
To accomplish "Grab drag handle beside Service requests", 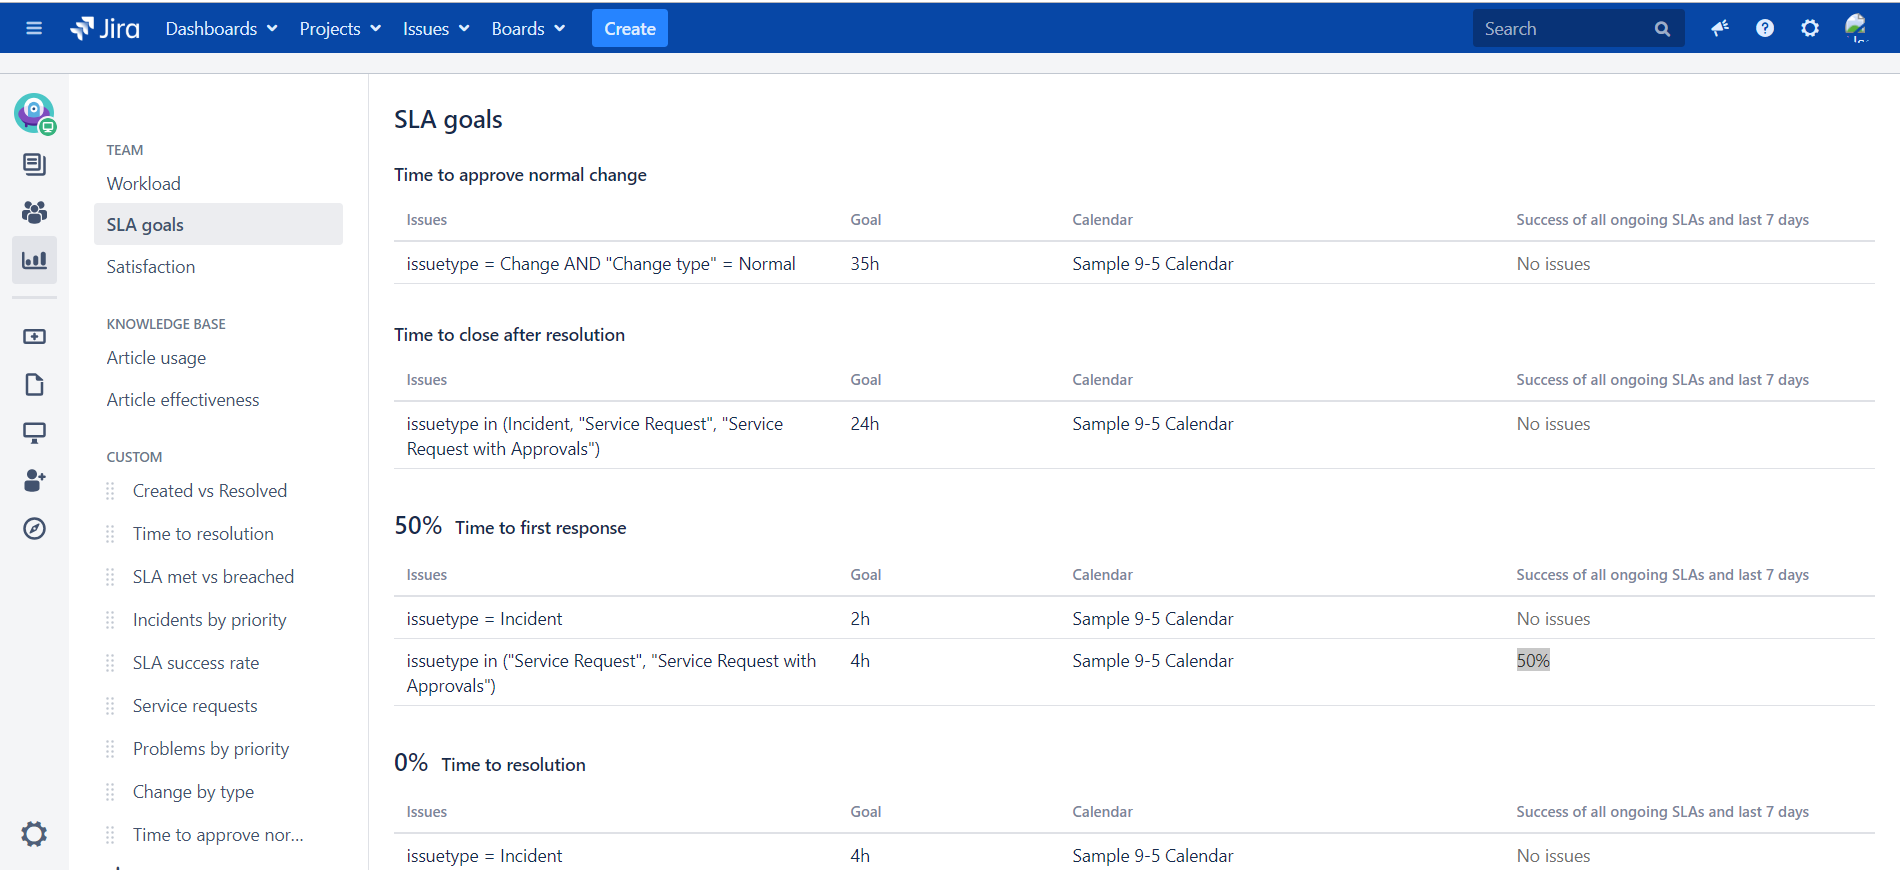I will (110, 706).
